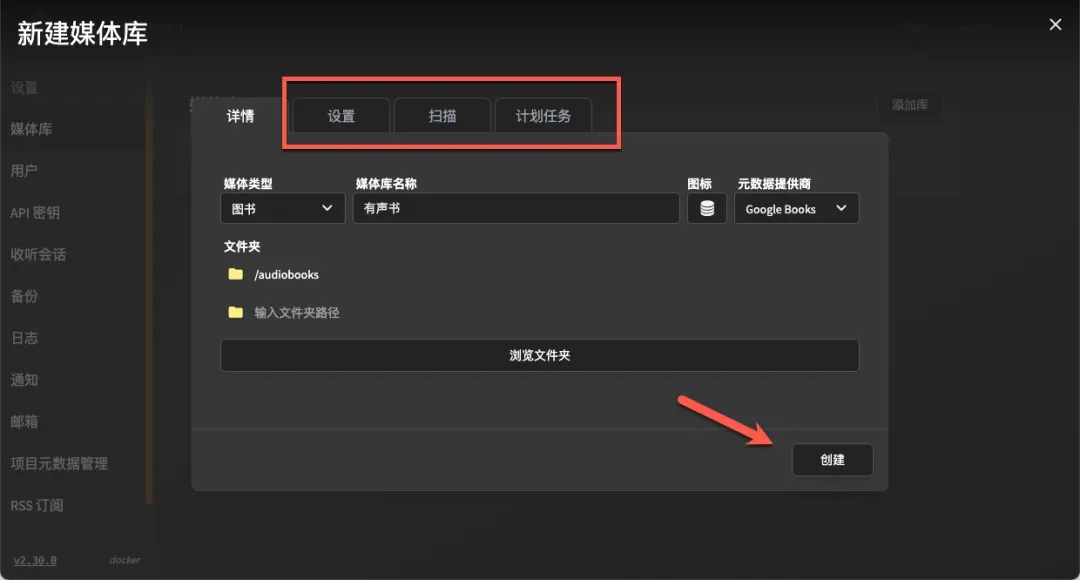Select API 密钥 in the sidebar
This screenshot has width=1080, height=580.
coord(35,213)
